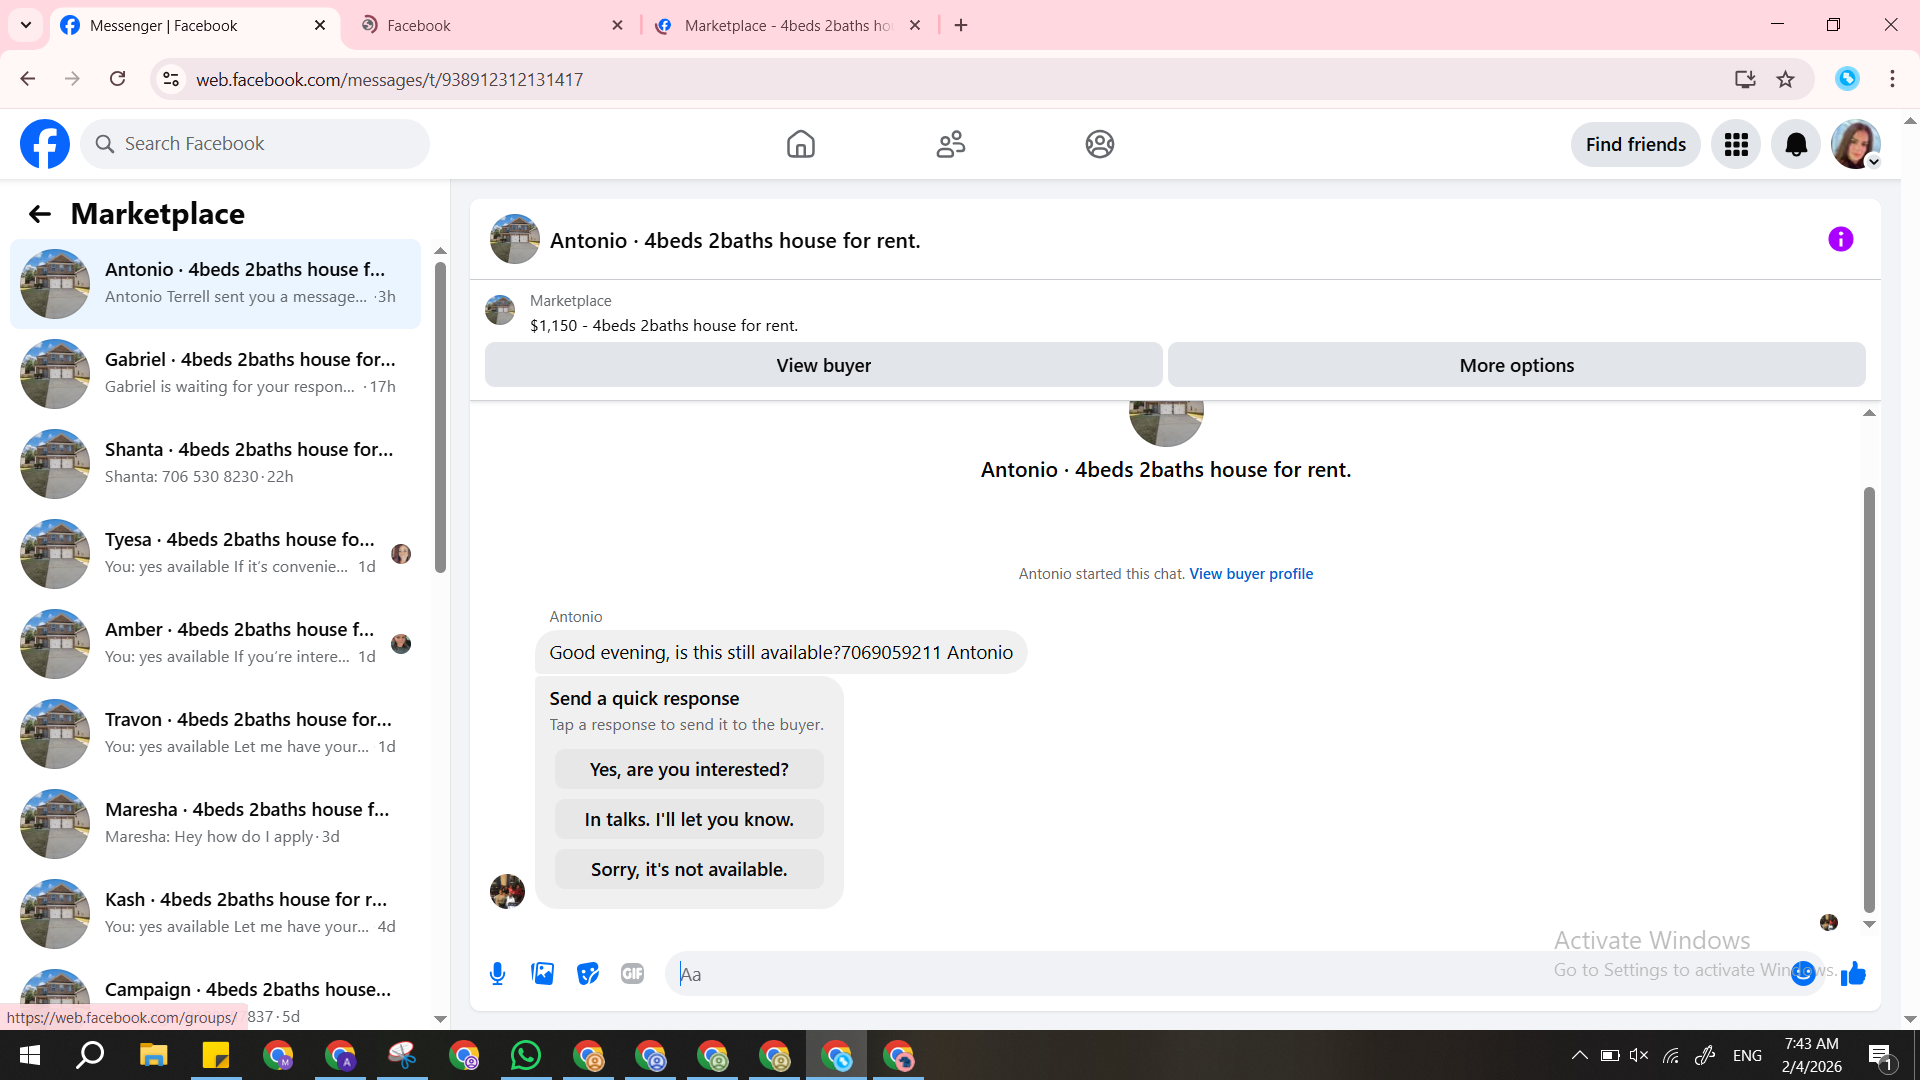Screen dimensions: 1920x1080
Task: Switch to the Marketplace browser tab
Action: pos(788,25)
